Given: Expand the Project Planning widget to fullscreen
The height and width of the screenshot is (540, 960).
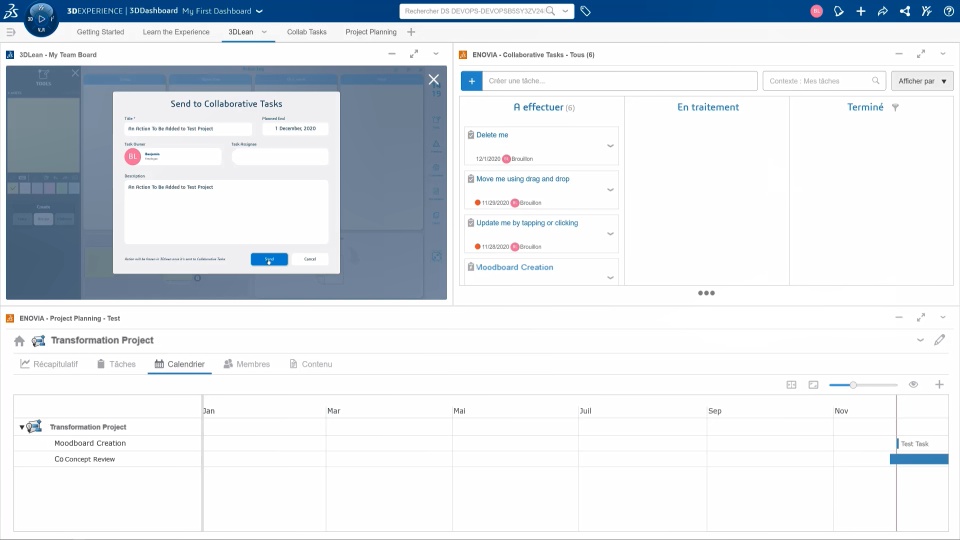Looking at the screenshot, I should pyautogui.click(x=920, y=317).
